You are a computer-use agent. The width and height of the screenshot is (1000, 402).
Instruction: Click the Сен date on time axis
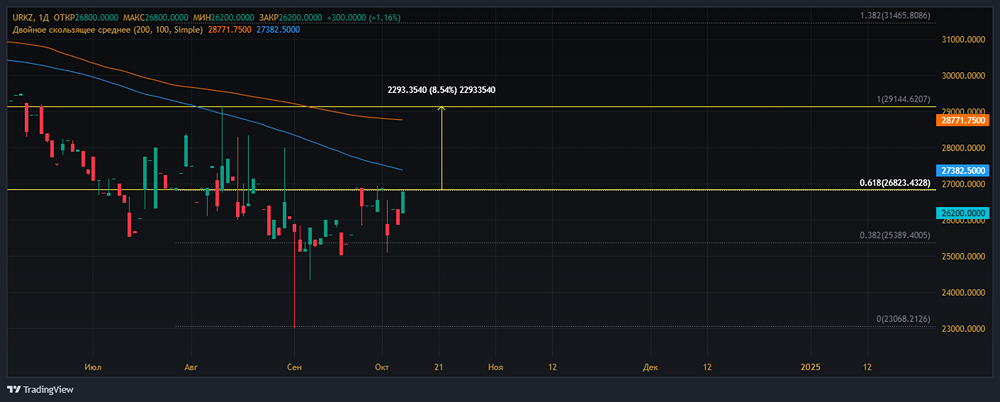click(294, 367)
